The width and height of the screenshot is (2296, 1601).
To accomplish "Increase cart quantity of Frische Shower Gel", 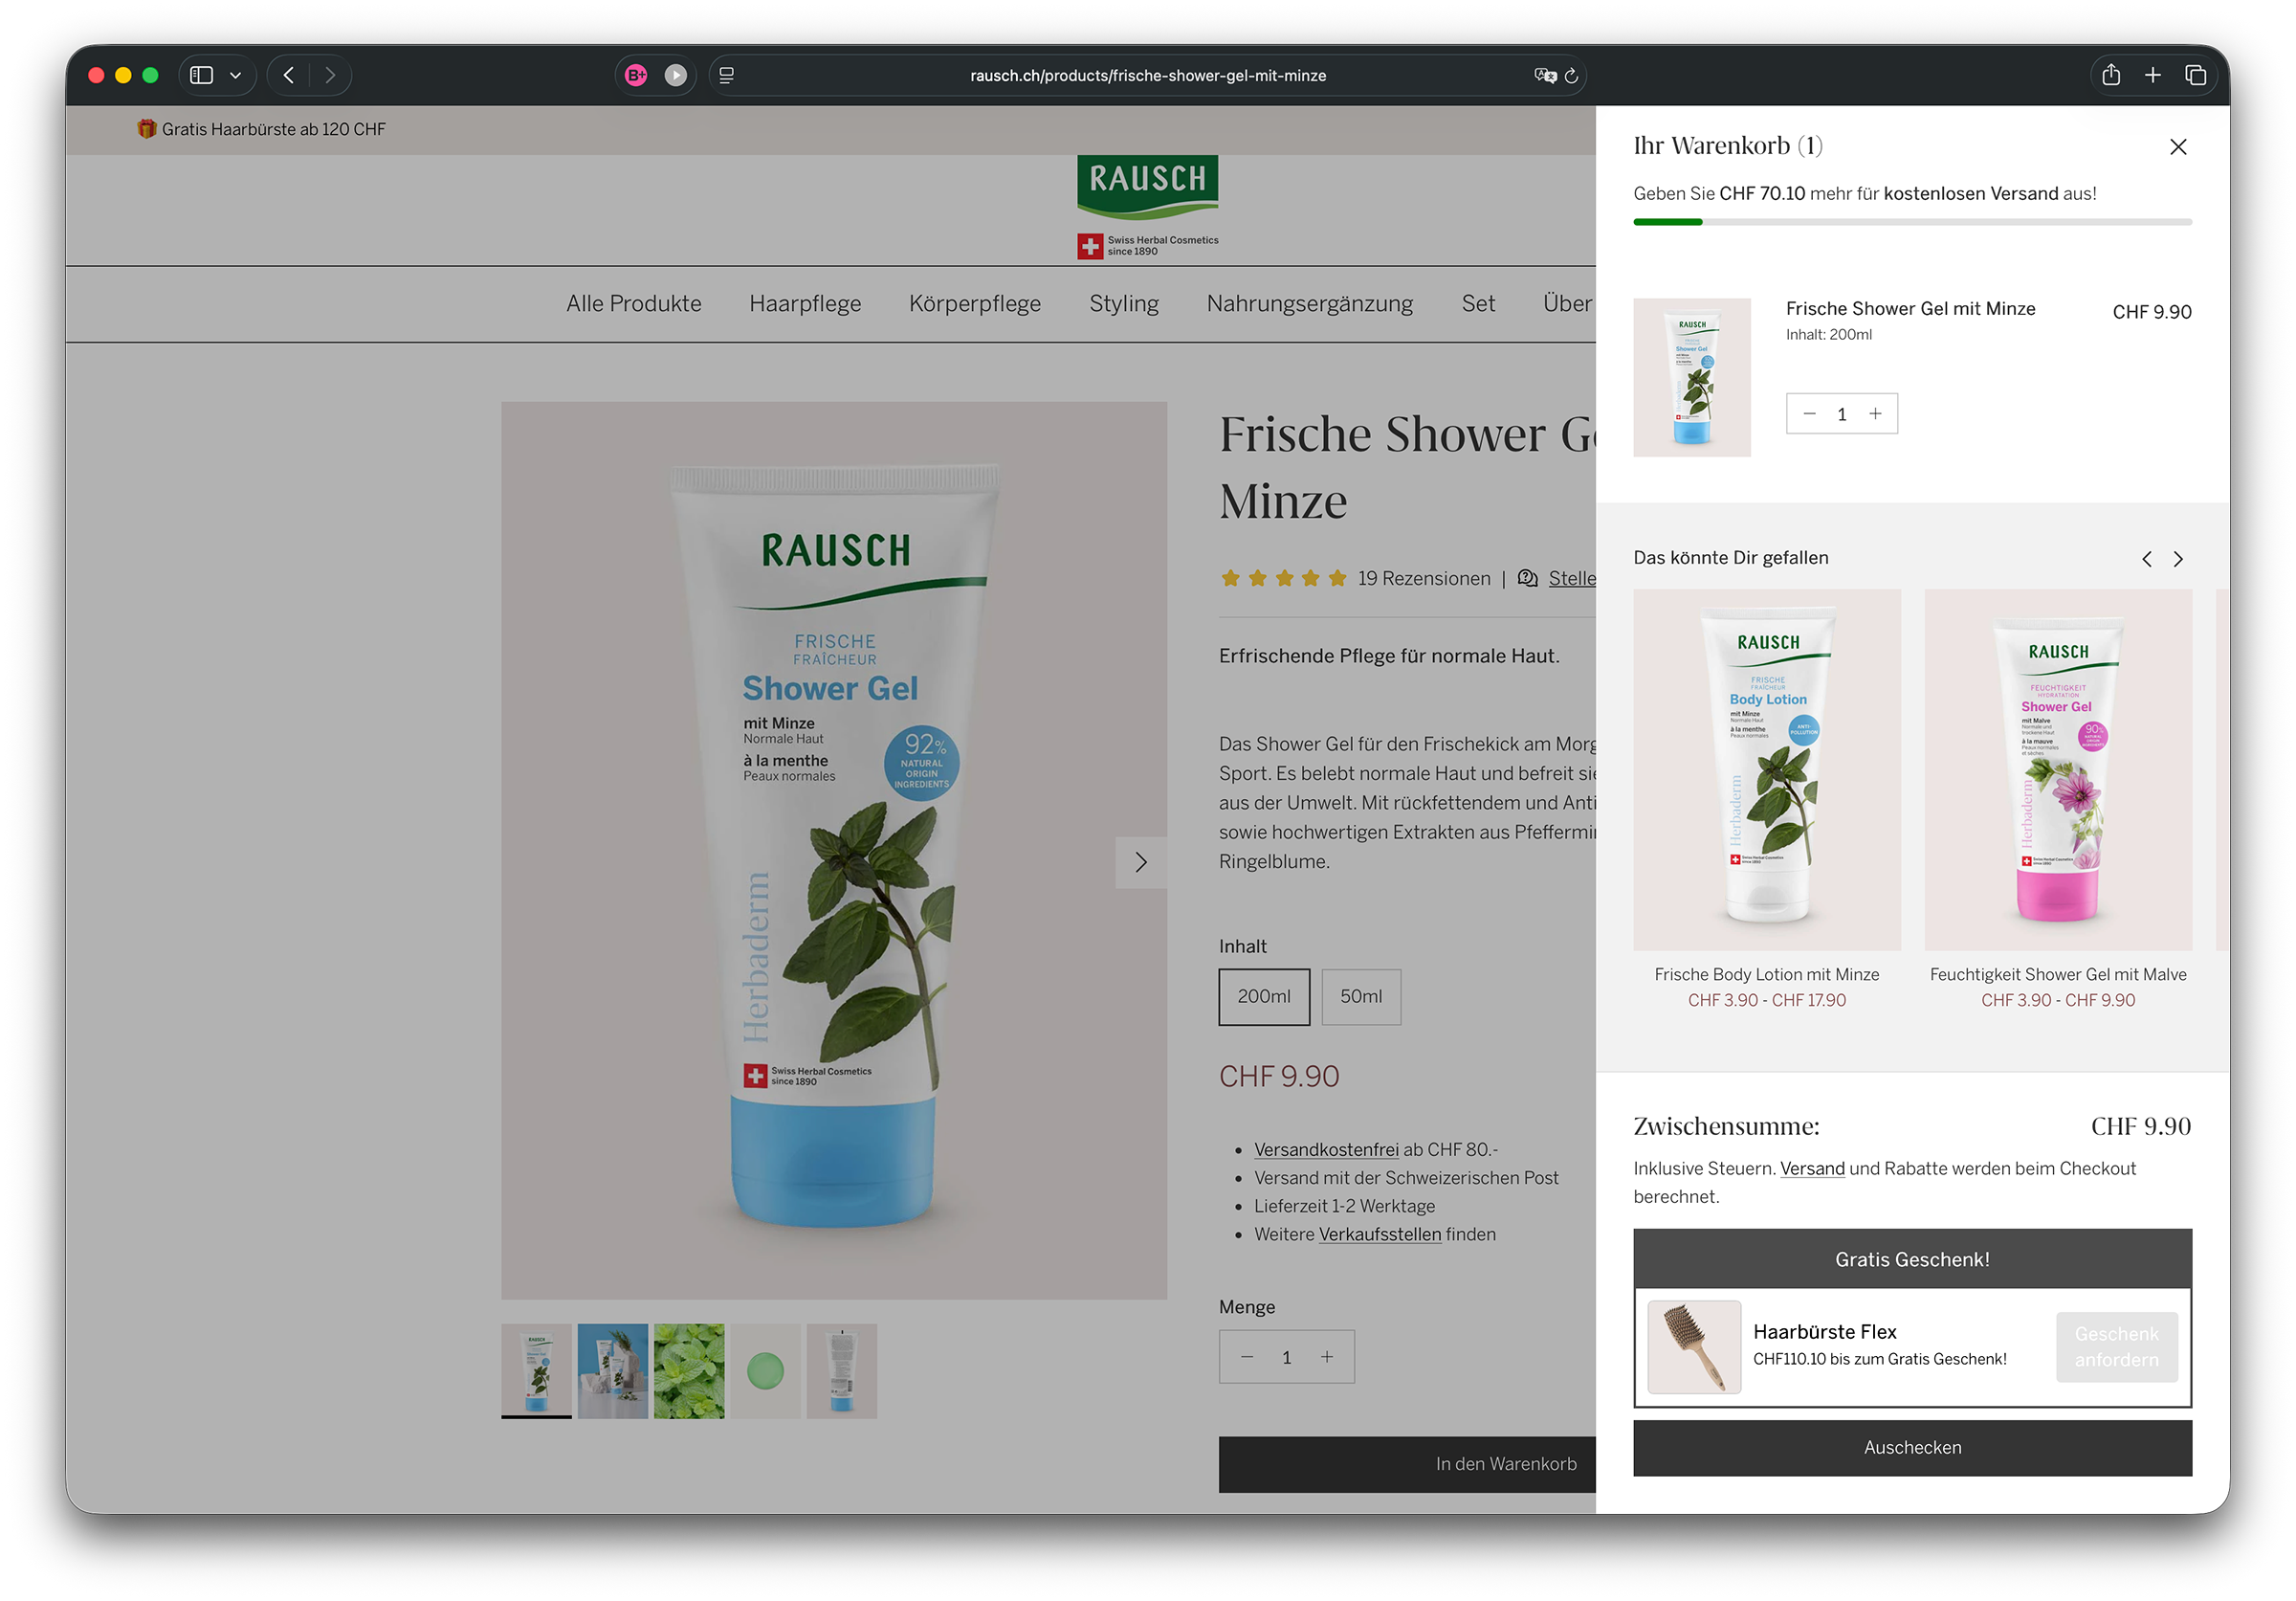I will (1875, 414).
